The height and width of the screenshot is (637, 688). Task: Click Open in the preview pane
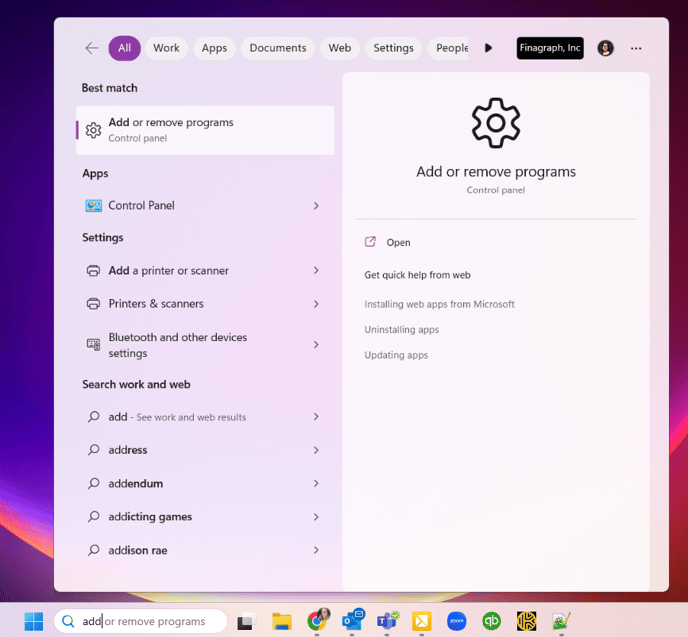(398, 242)
